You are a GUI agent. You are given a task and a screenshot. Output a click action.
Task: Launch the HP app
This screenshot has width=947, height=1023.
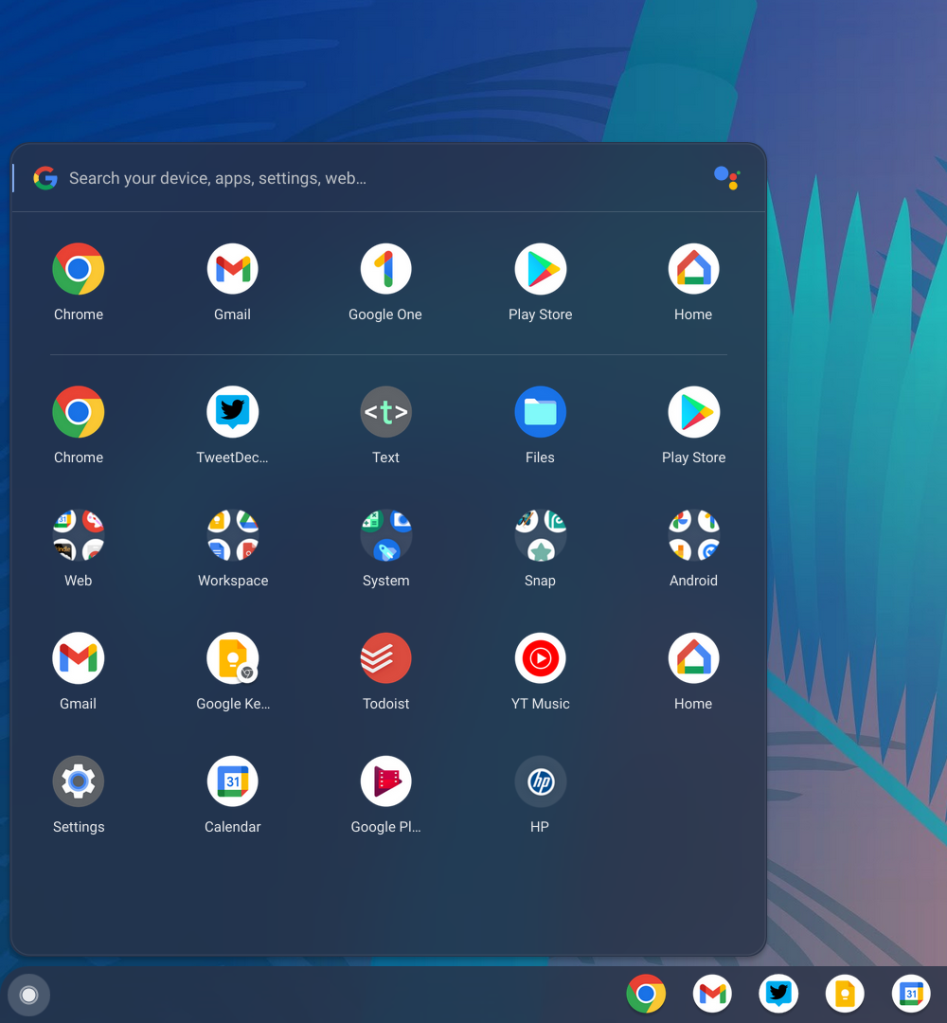pos(540,781)
